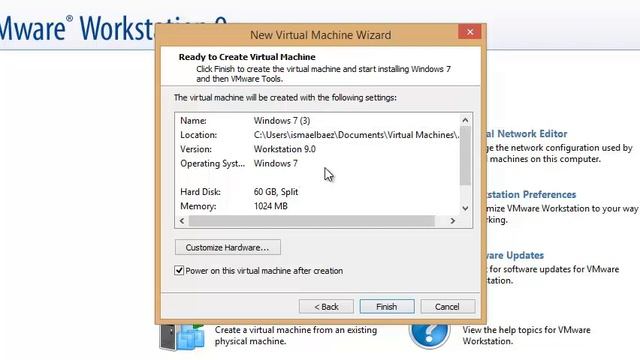Image resolution: width=640 pixels, height=360 pixels.
Task: Open Customize Hardware settings
Action: [227, 247]
